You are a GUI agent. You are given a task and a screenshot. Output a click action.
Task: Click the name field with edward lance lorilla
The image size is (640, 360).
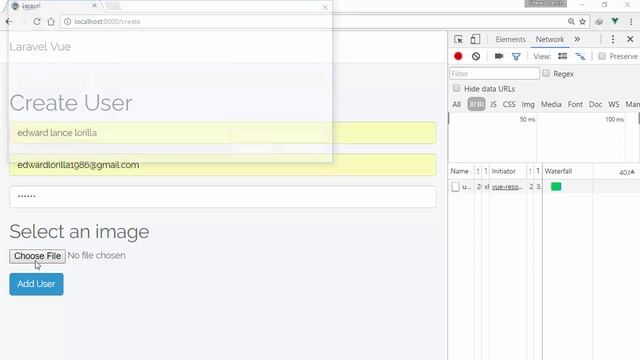tap(223, 133)
